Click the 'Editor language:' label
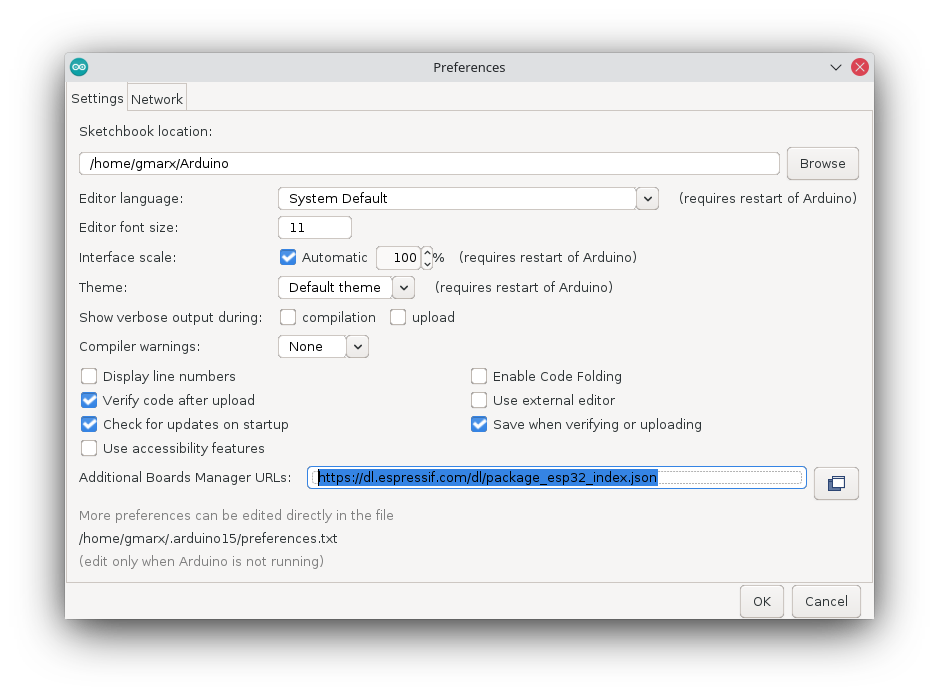 [131, 199]
